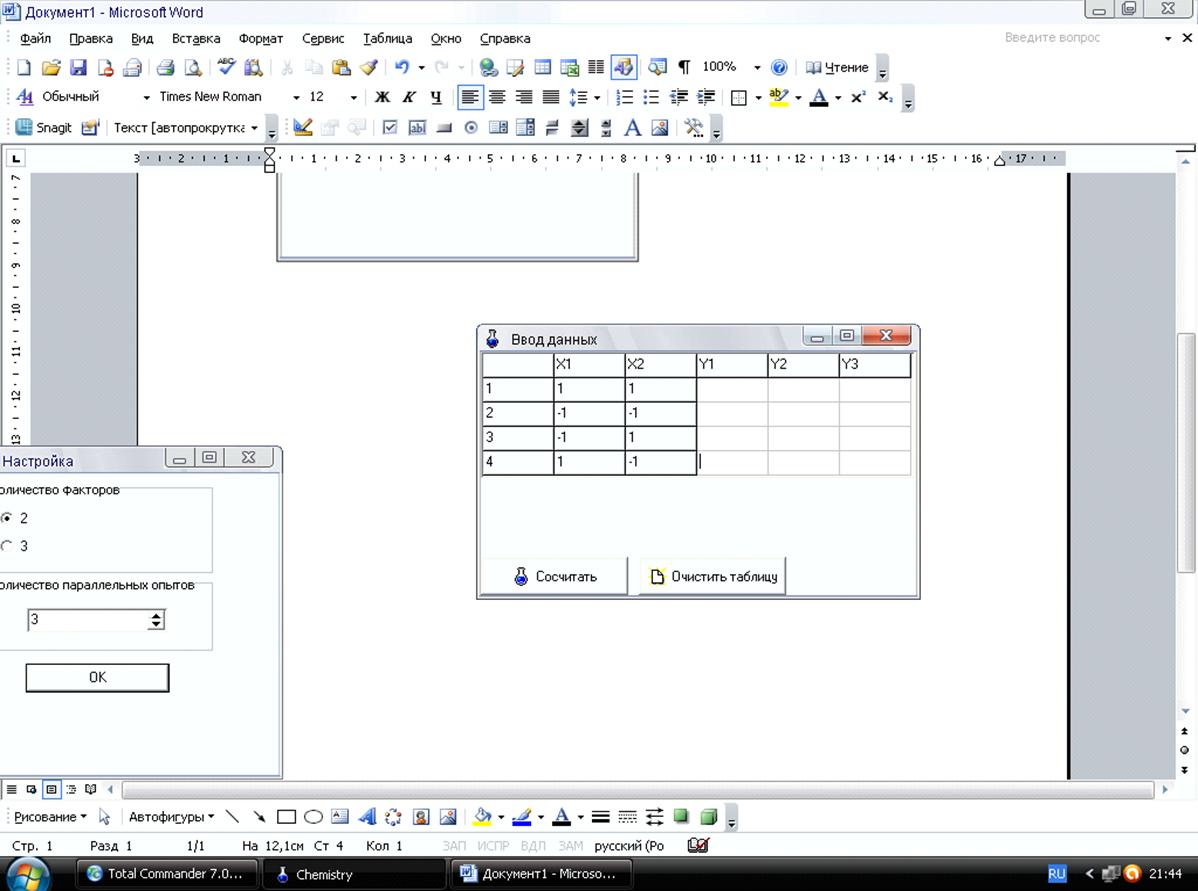This screenshot has height=891, width=1198.
Task: Select the 3 factors radio button
Action: 7,546
